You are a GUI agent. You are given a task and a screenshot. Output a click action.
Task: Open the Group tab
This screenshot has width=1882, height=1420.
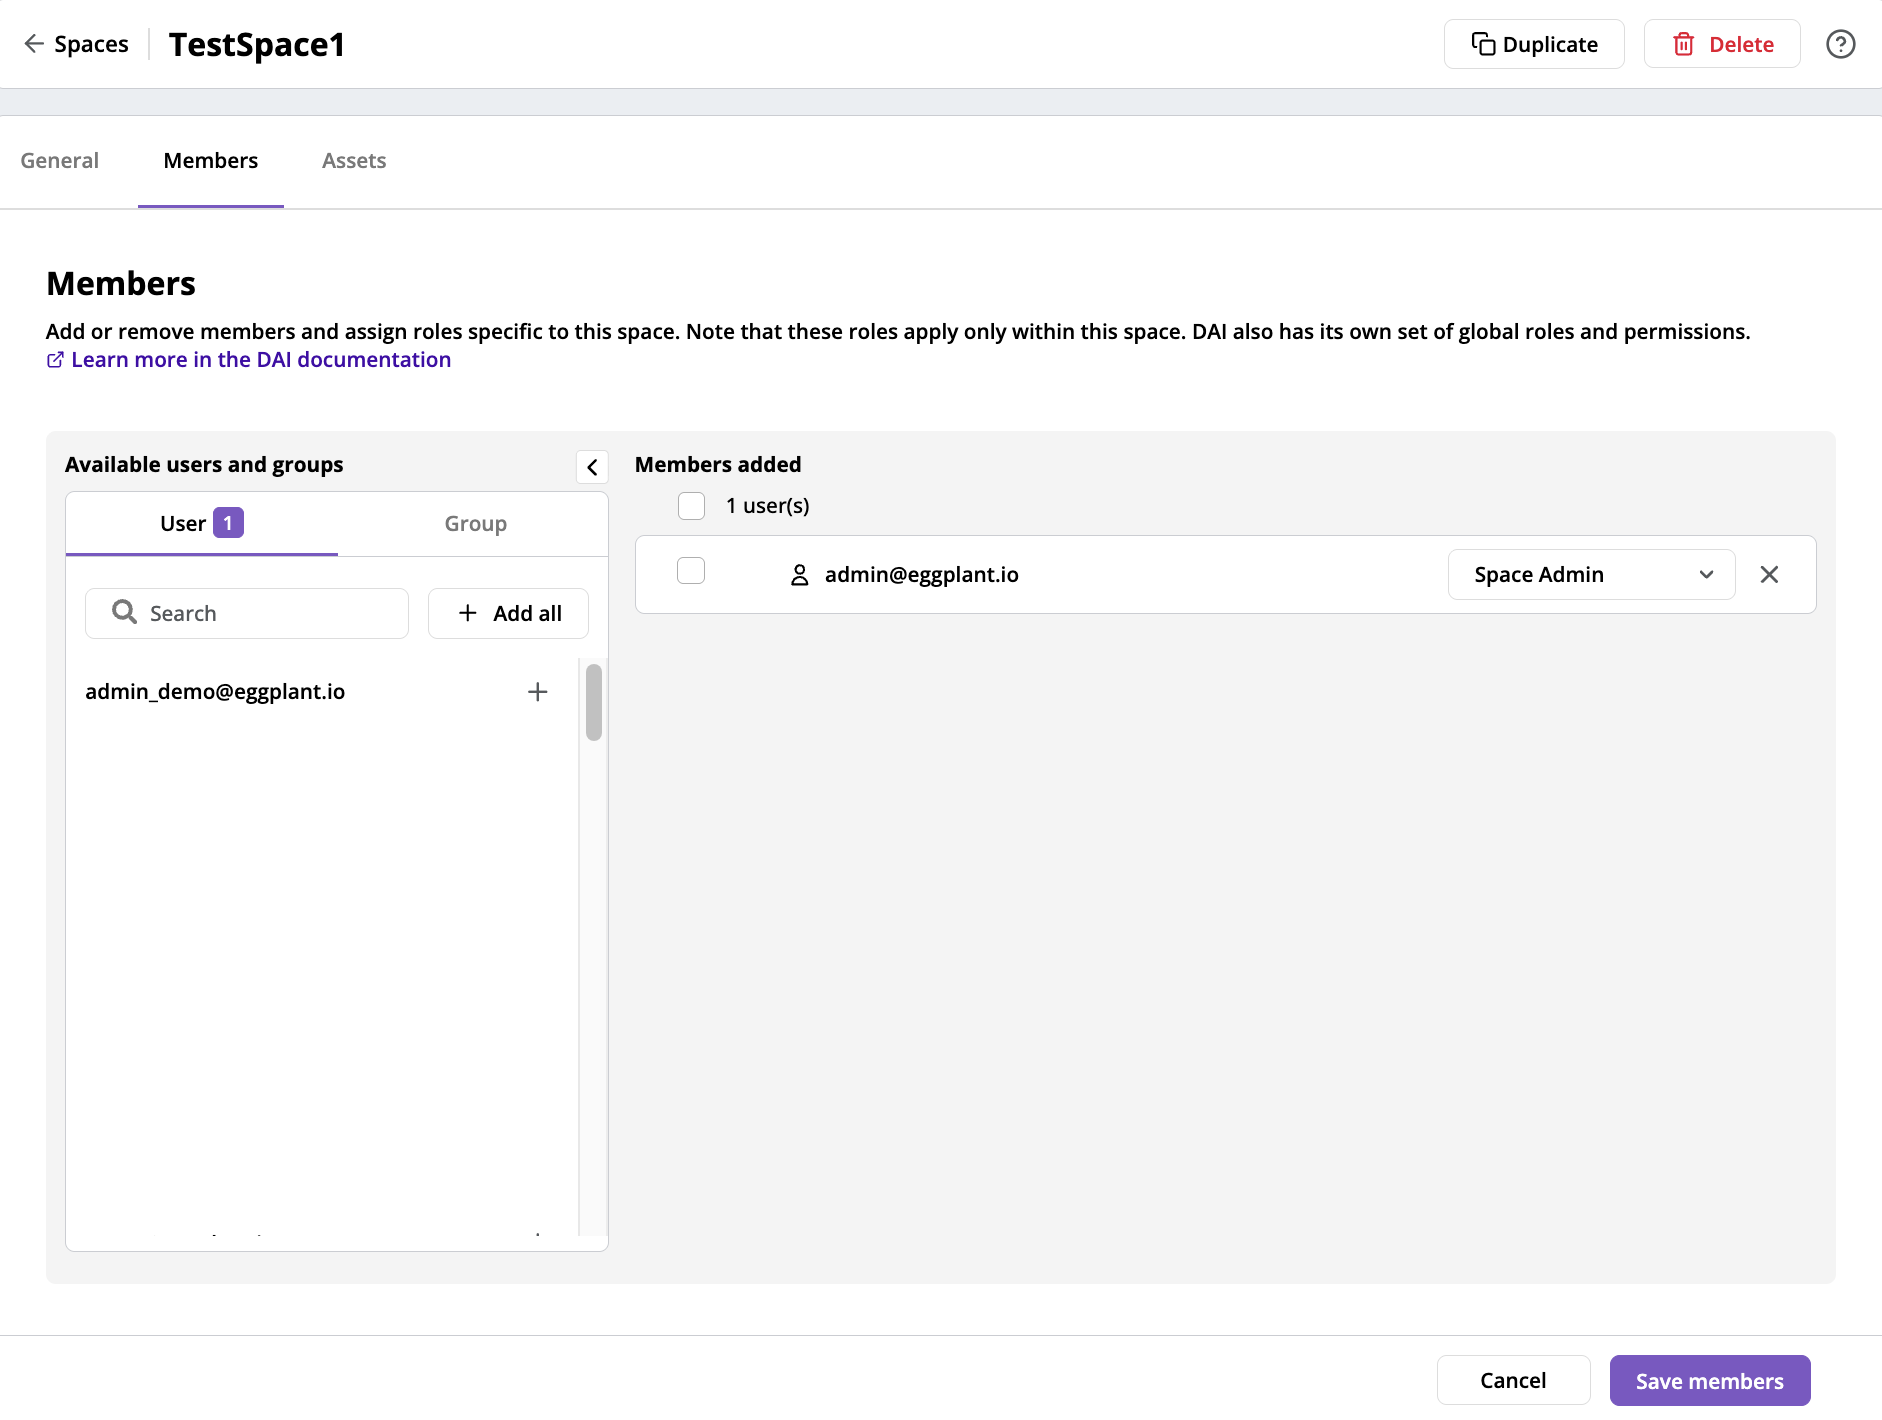tap(475, 523)
